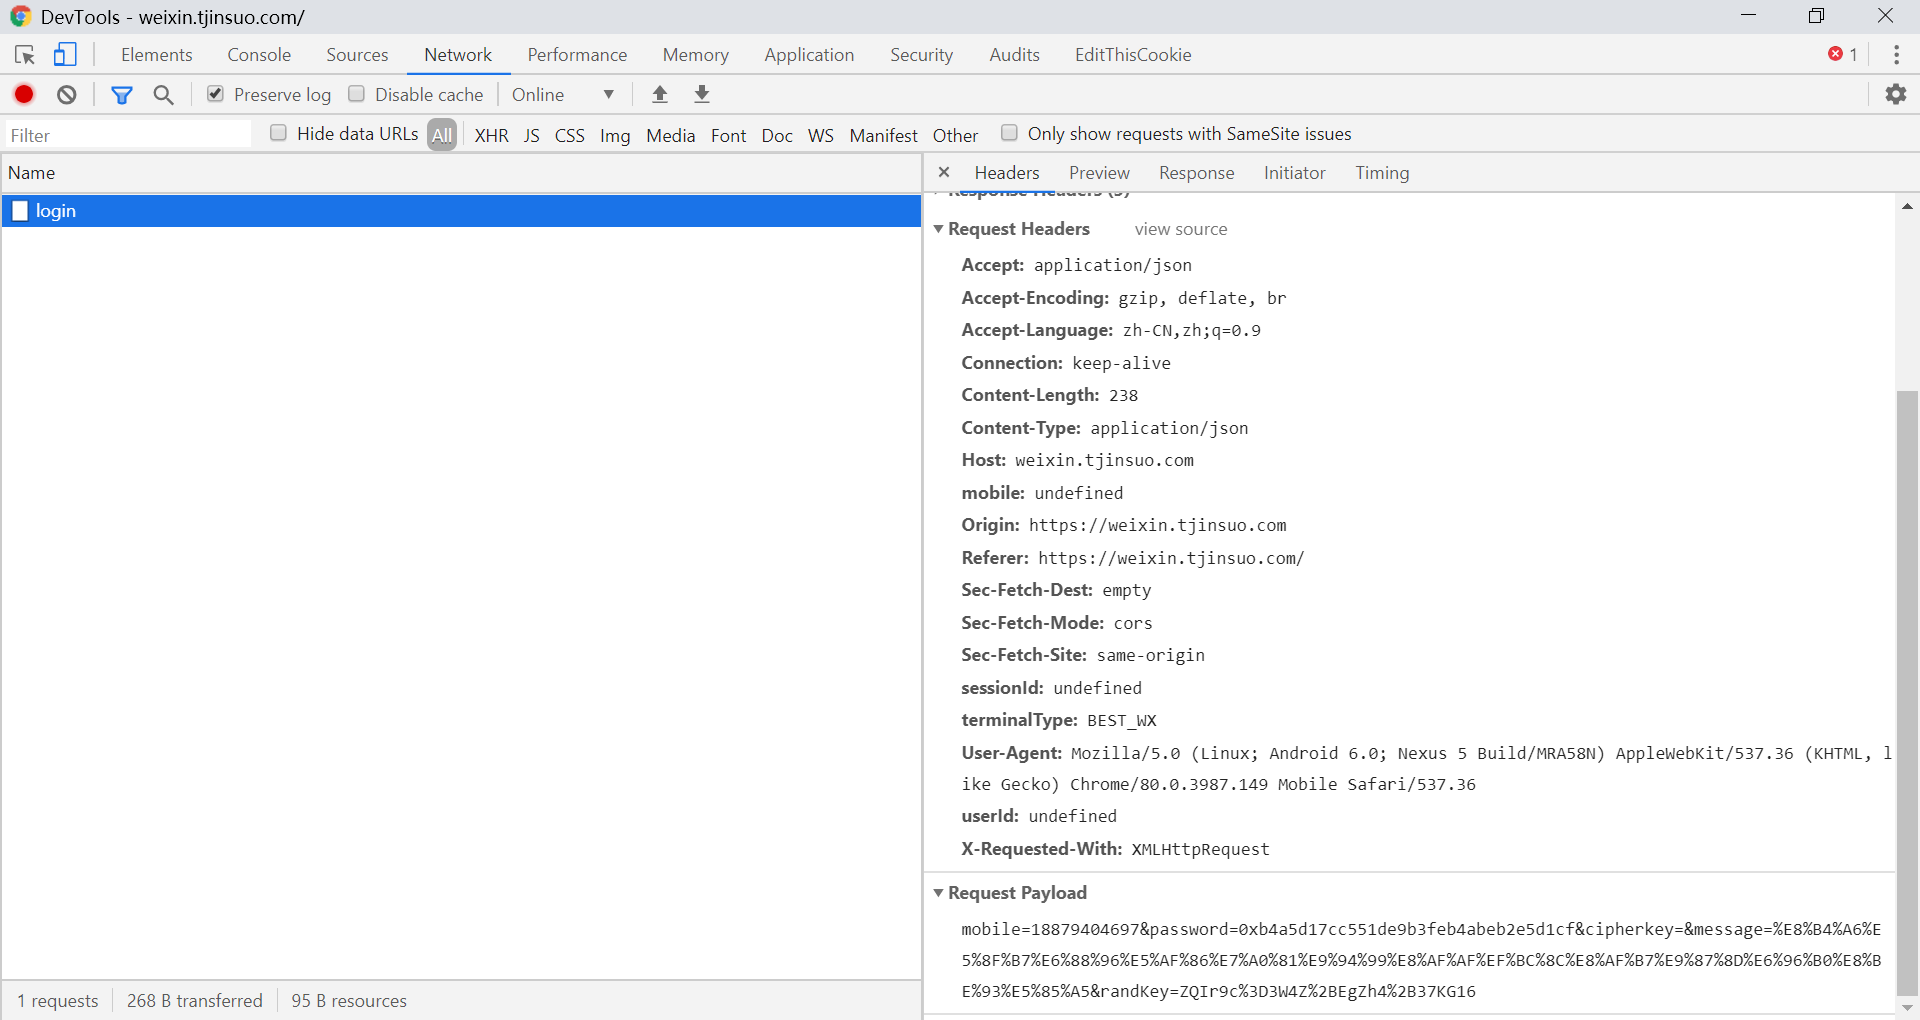Image resolution: width=1920 pixels, height=1020 pixels.
Task: Open the Performance panel
Action: 577,55
